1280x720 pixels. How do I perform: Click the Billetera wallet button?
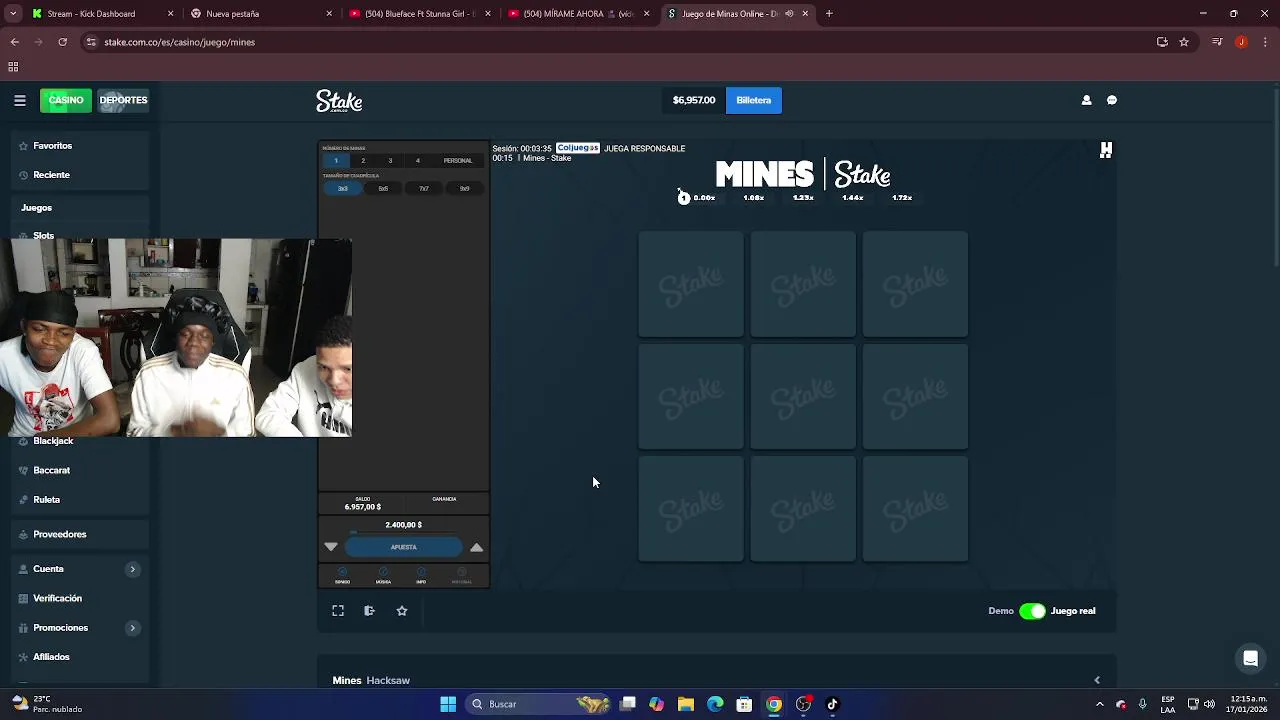coord(754,100)
